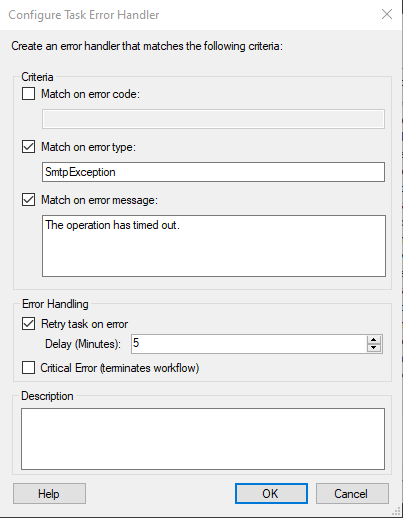Click the greyed-out error code text field
Image resolution: width=403 pixels, height=518 pixels.
point(213,119)
